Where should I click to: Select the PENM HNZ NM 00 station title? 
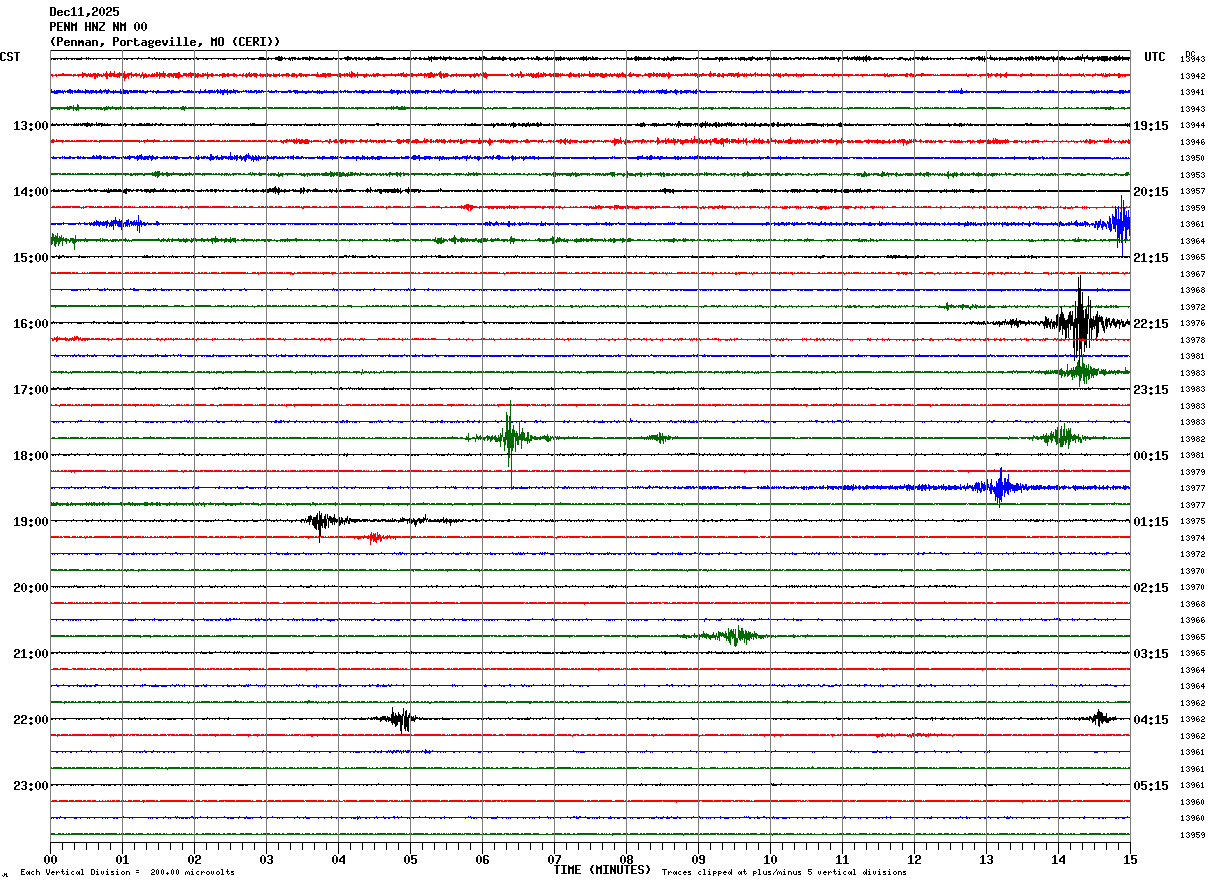98,27
